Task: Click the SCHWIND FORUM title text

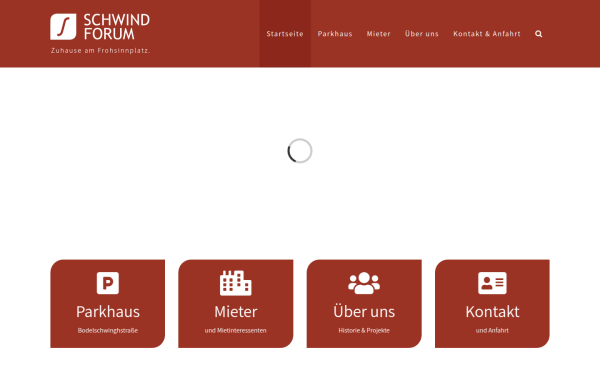Action: (117, 27)
